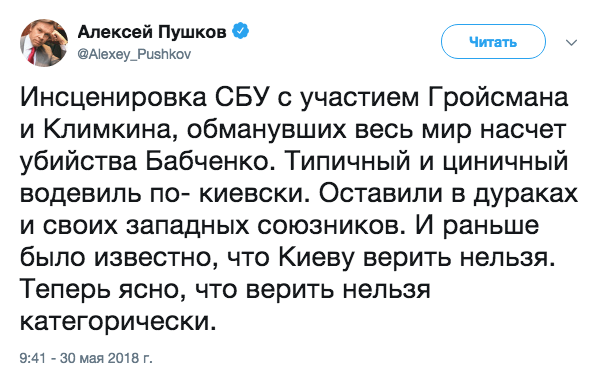Click the word Инсценировка in the tweet
603x378 pixels.
(113, 98)
